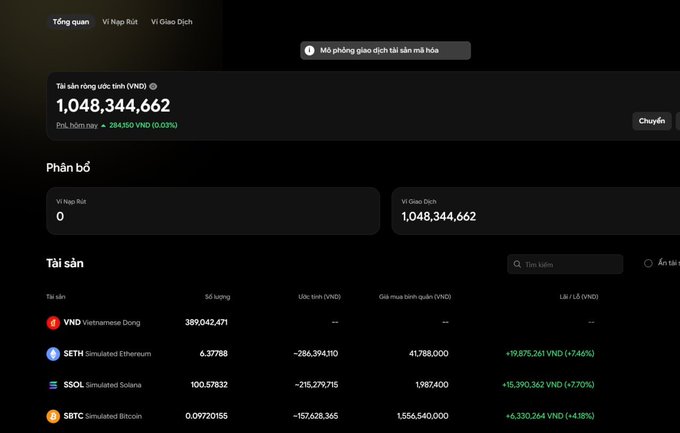The height and width of the screenshot is (433, 680).
Task: Select the 'Lãi / Lỗ (VND)' column header
Action: click(x=579, y=297)
